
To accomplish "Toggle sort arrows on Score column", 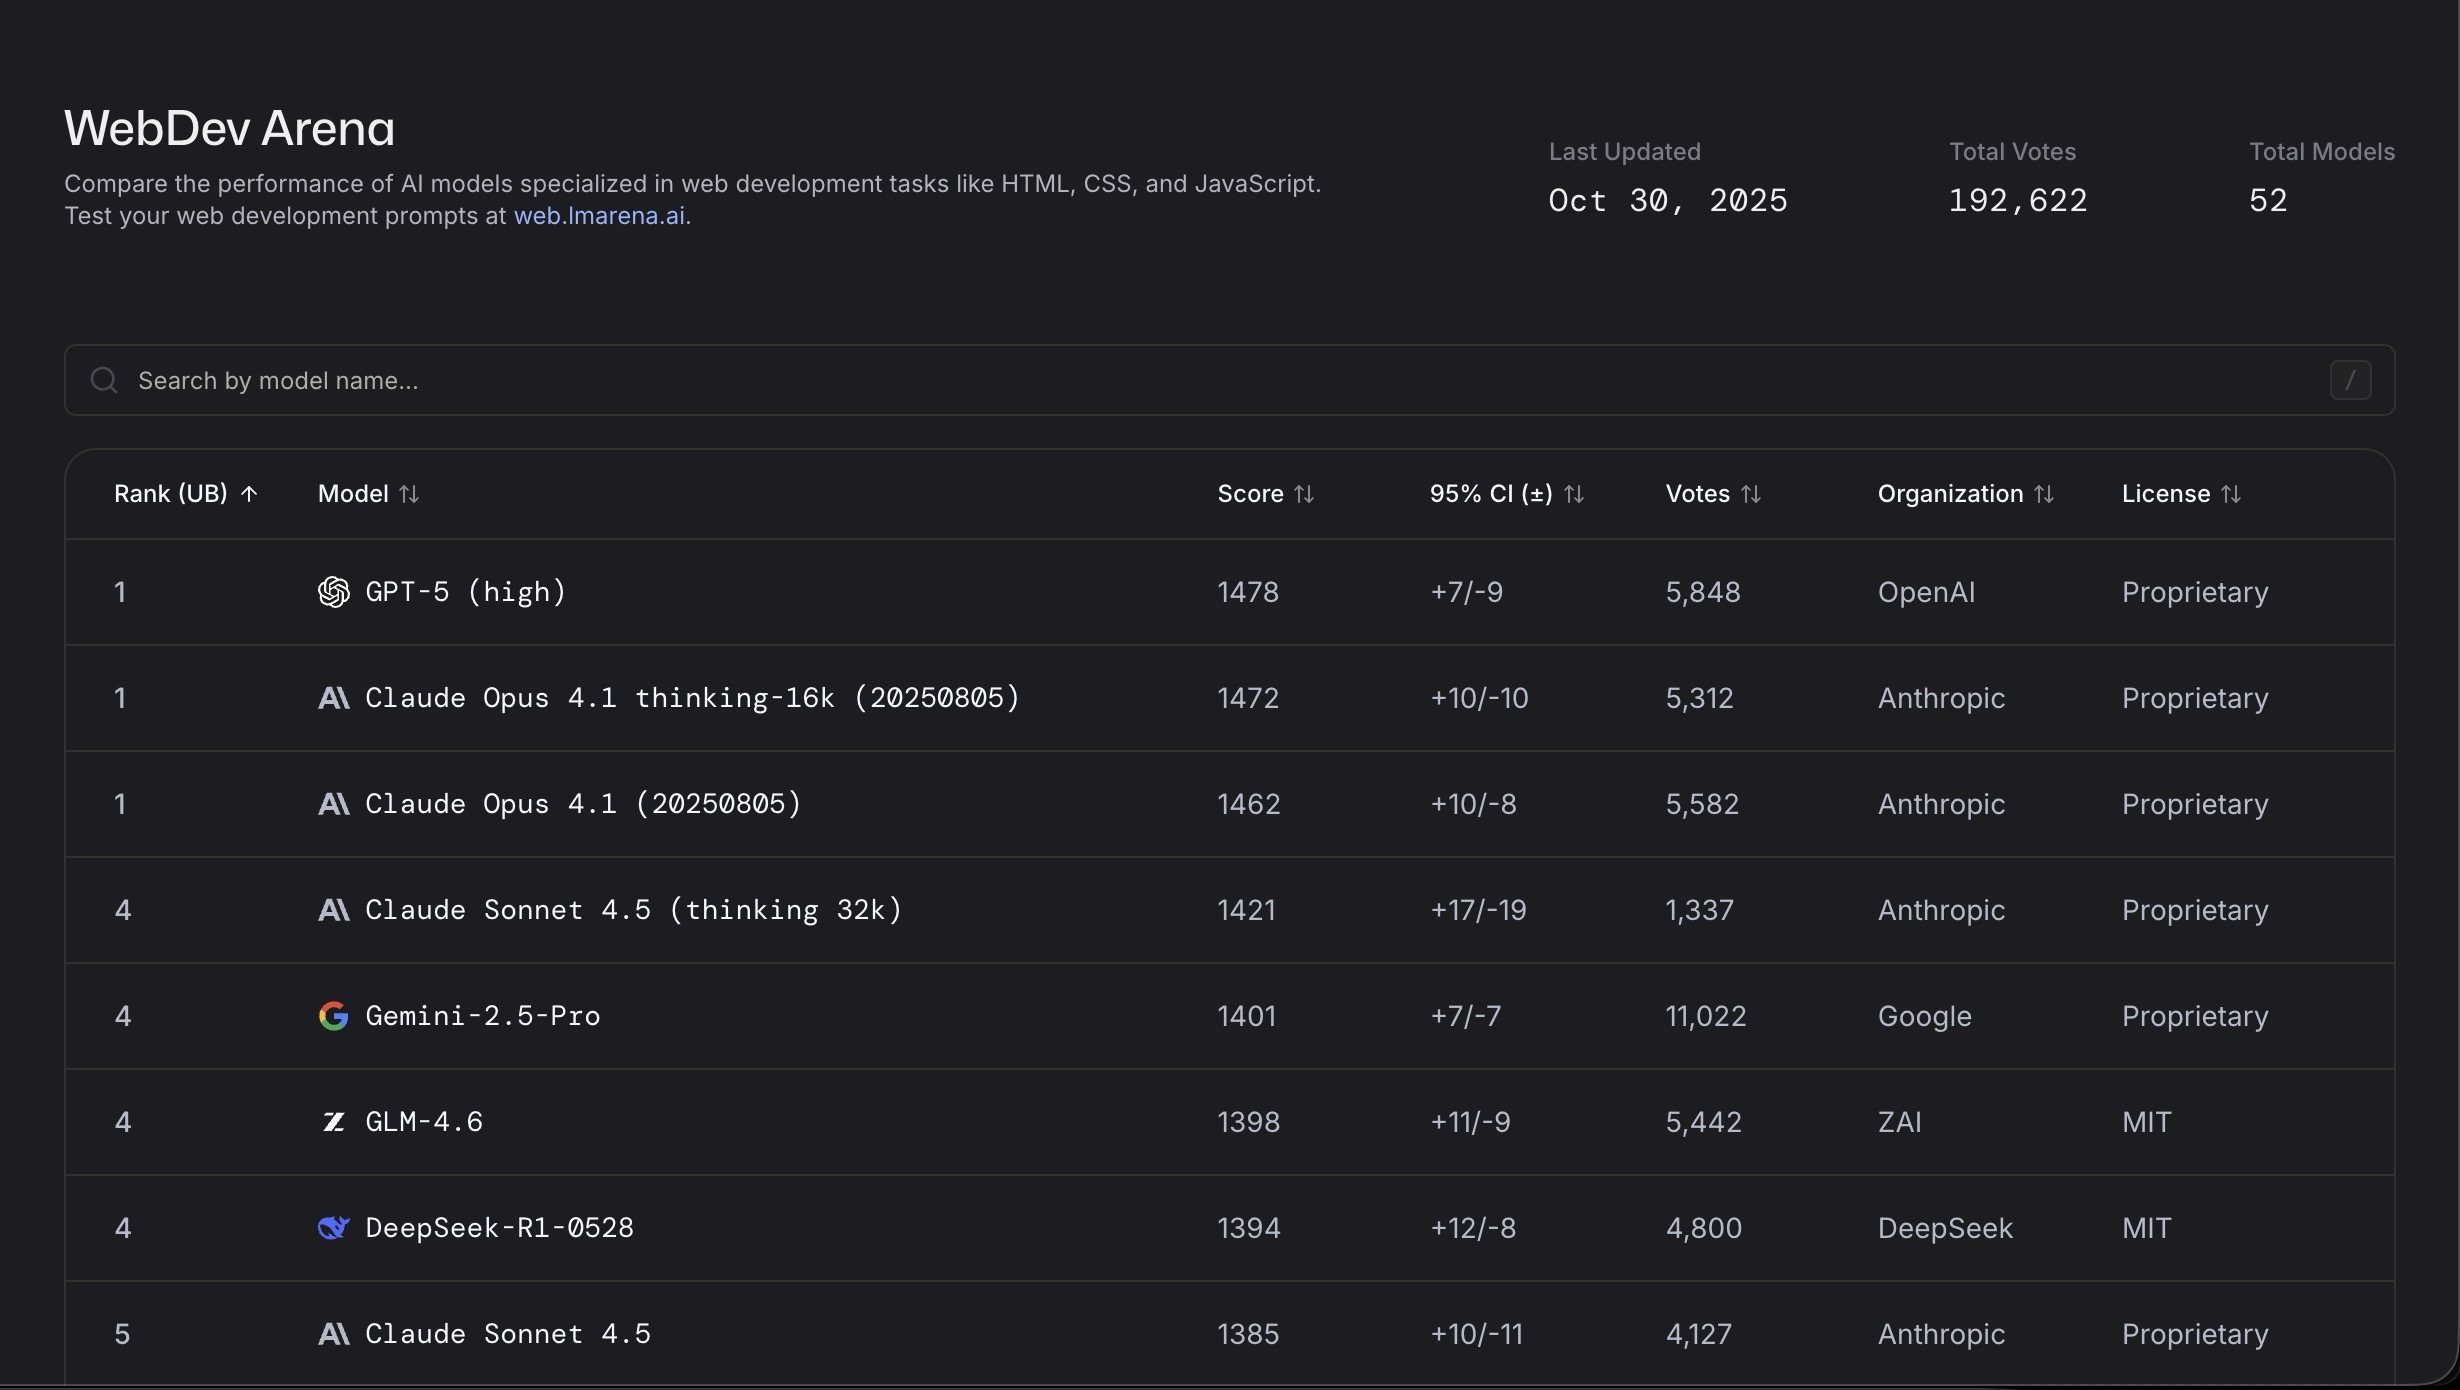I will [1304, 494].
